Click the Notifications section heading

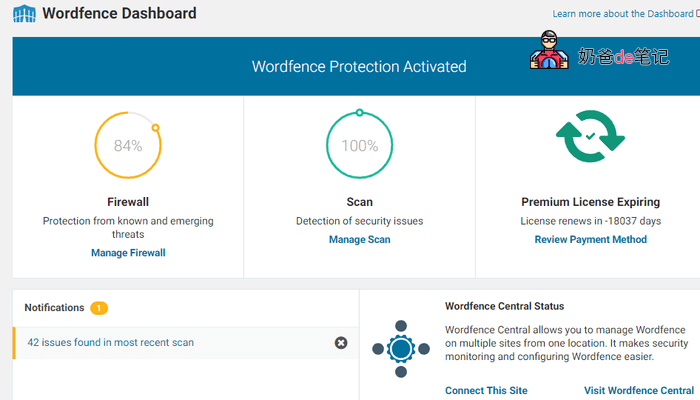click(x=54, y=308)
